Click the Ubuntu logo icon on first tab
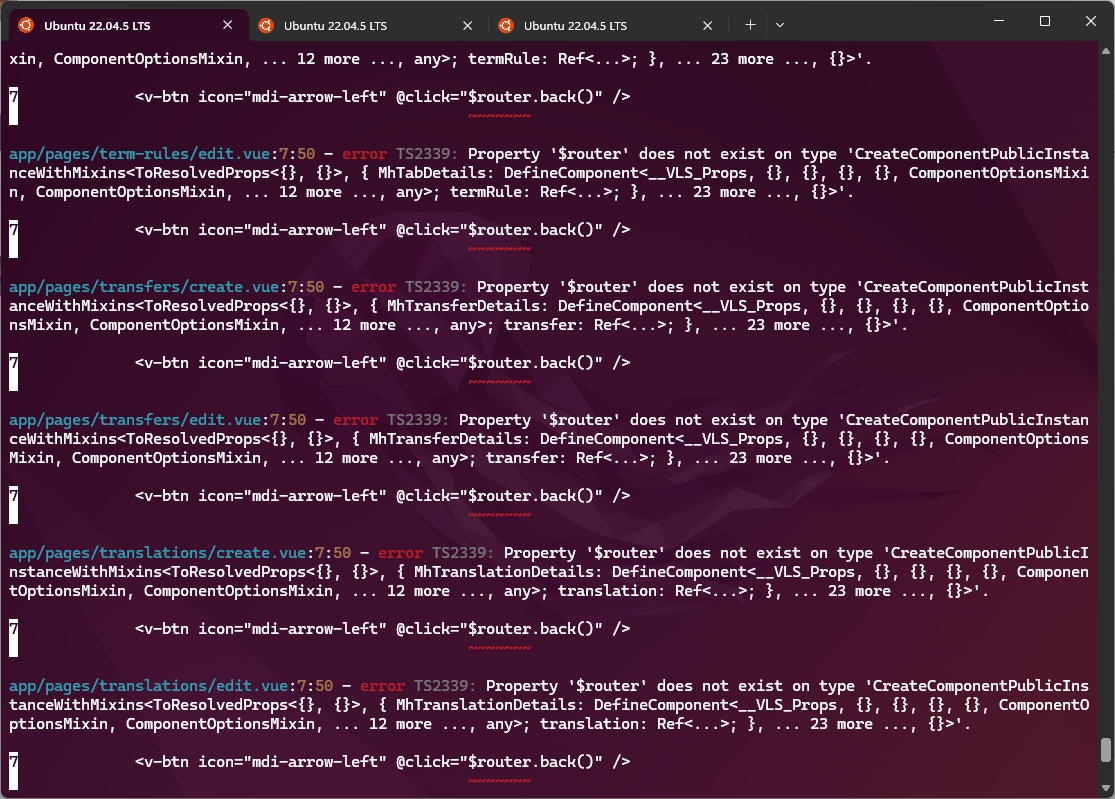Image resolution: width=1115 pixels, height=799 pixels. [26, 26]
